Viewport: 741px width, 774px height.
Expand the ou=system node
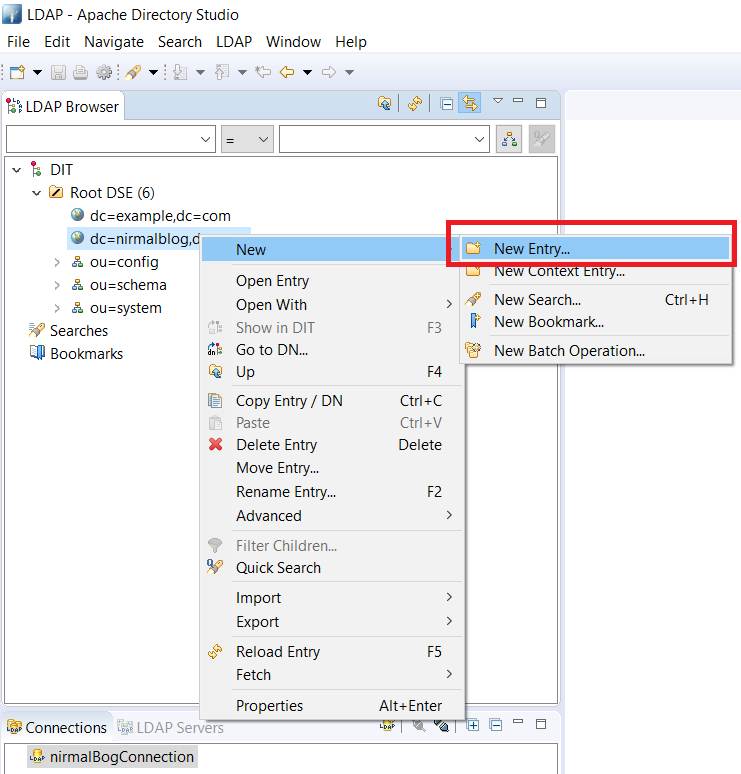pyautogui.click(x=57, y=308)
